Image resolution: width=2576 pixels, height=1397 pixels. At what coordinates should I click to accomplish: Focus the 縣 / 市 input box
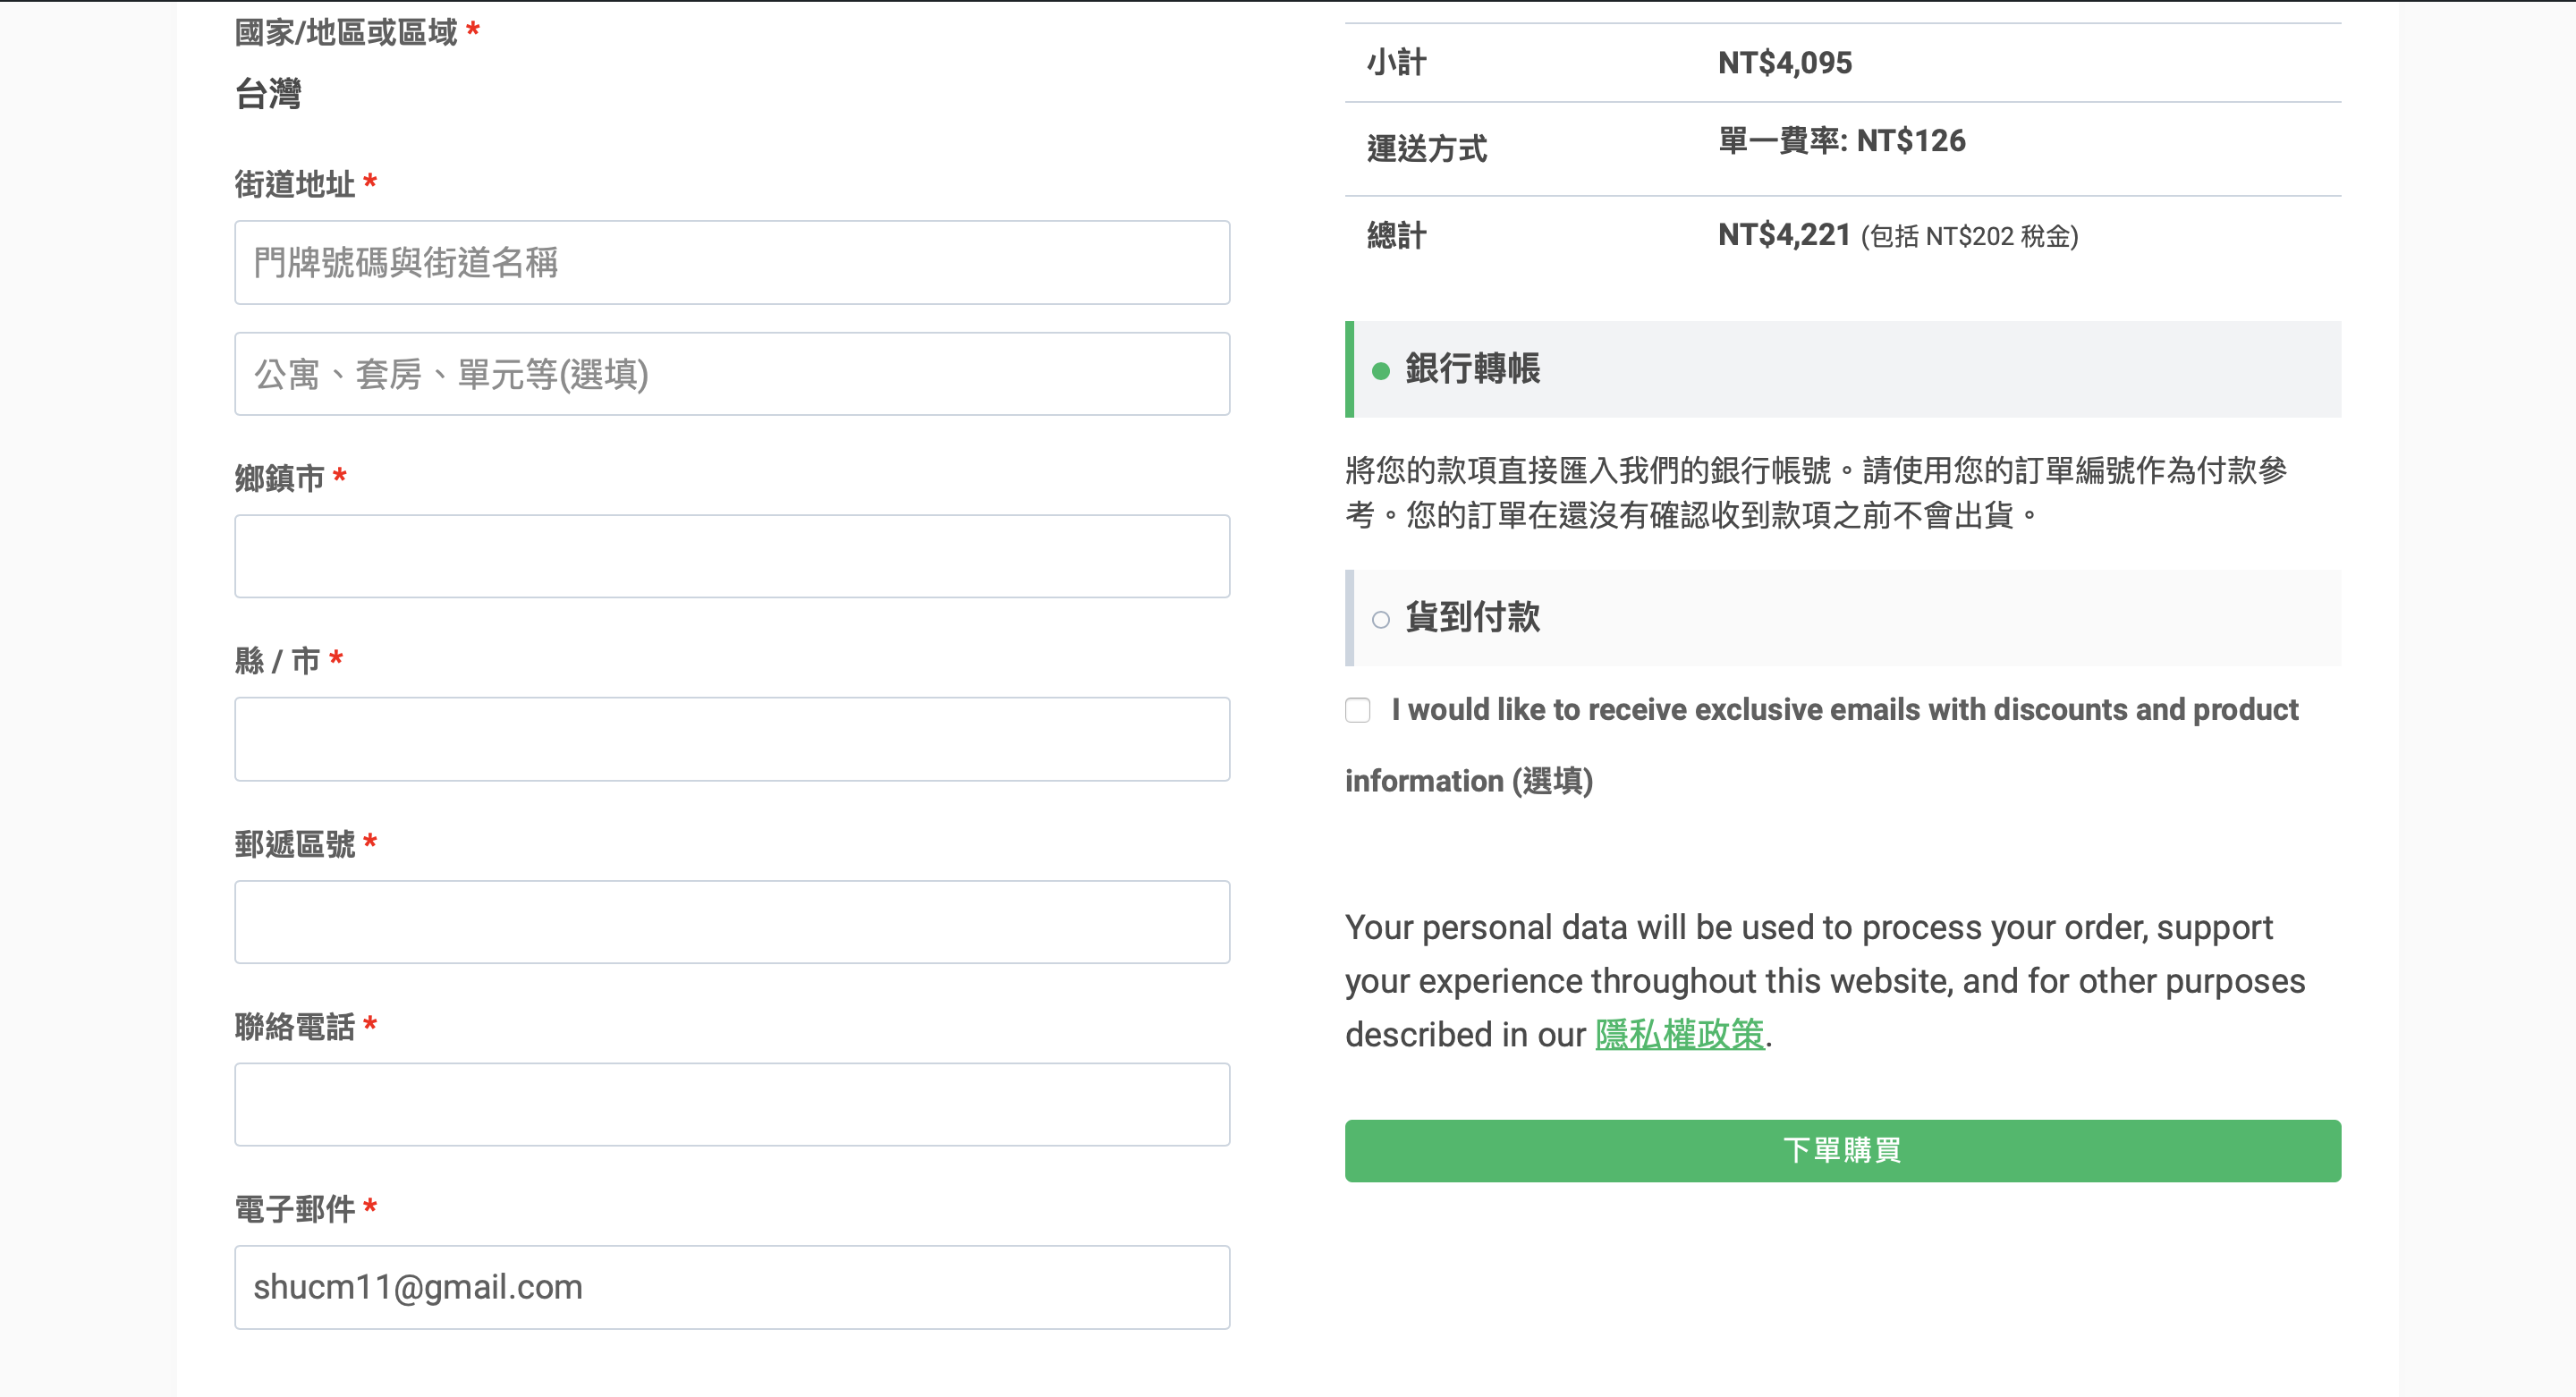731,739
